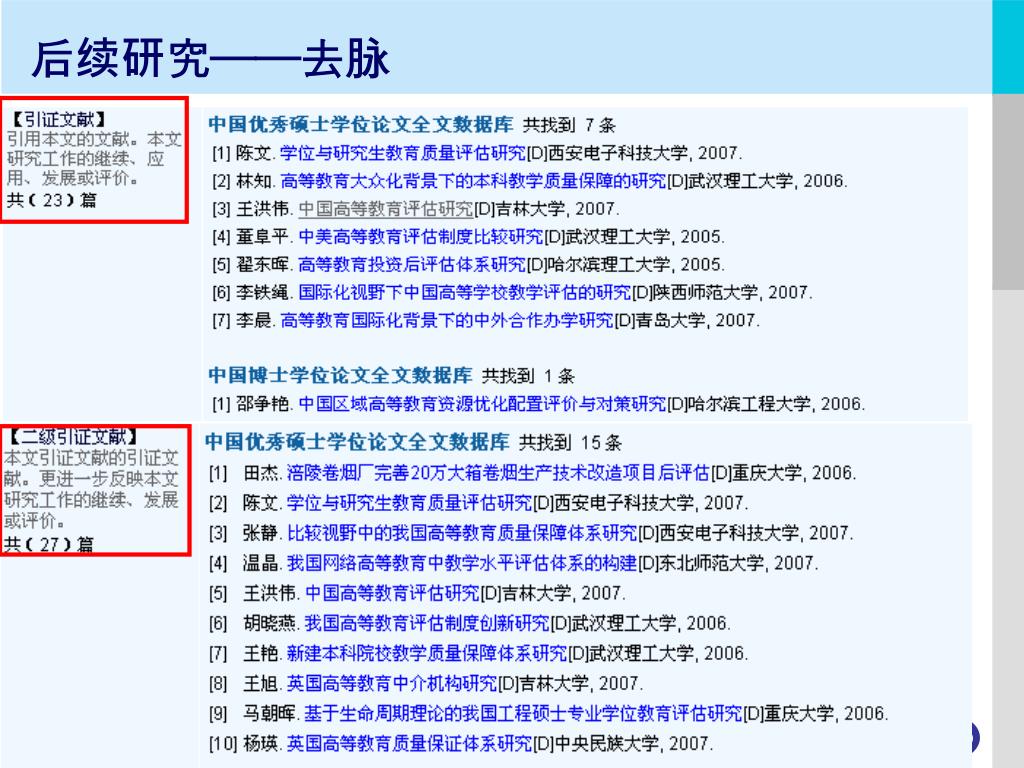Screen dimensions: 1024x768
Task: Click author name 马朝晖
Action: coord(270,713)
